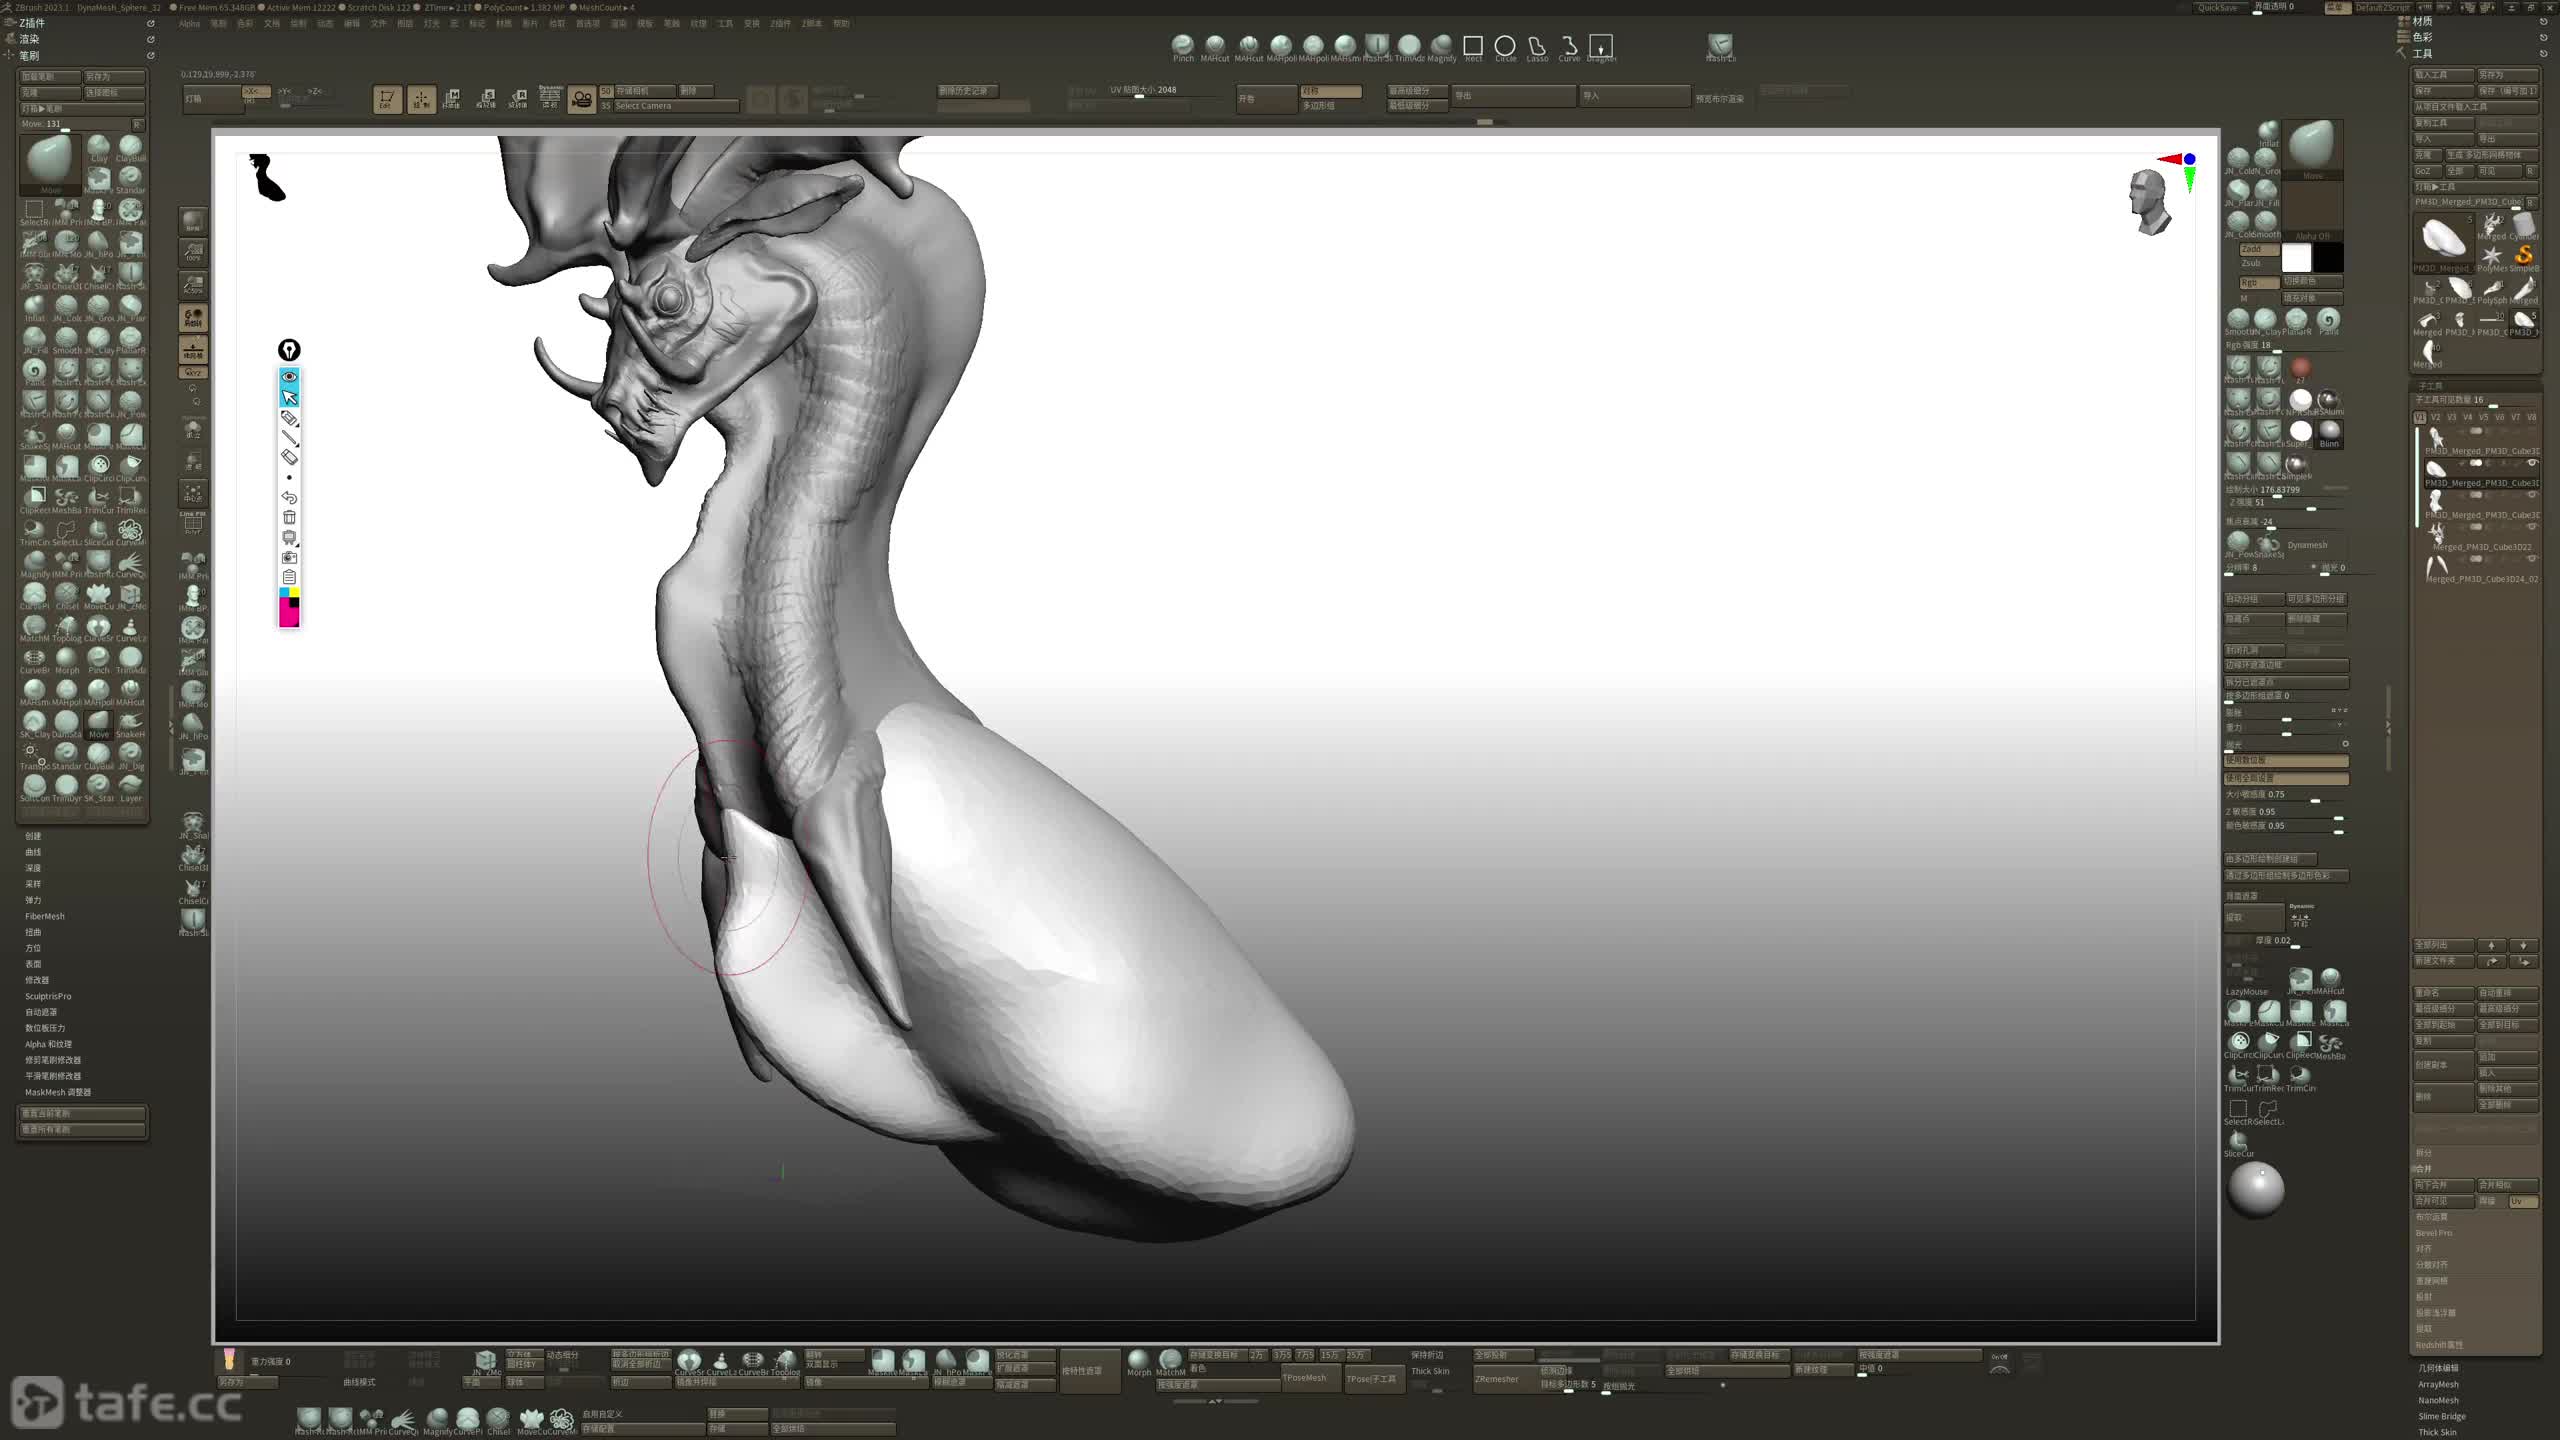The image size is (2560, 1440).
Task: Switch to subtool visibility set V5
Action: [x=2484, y=417]
